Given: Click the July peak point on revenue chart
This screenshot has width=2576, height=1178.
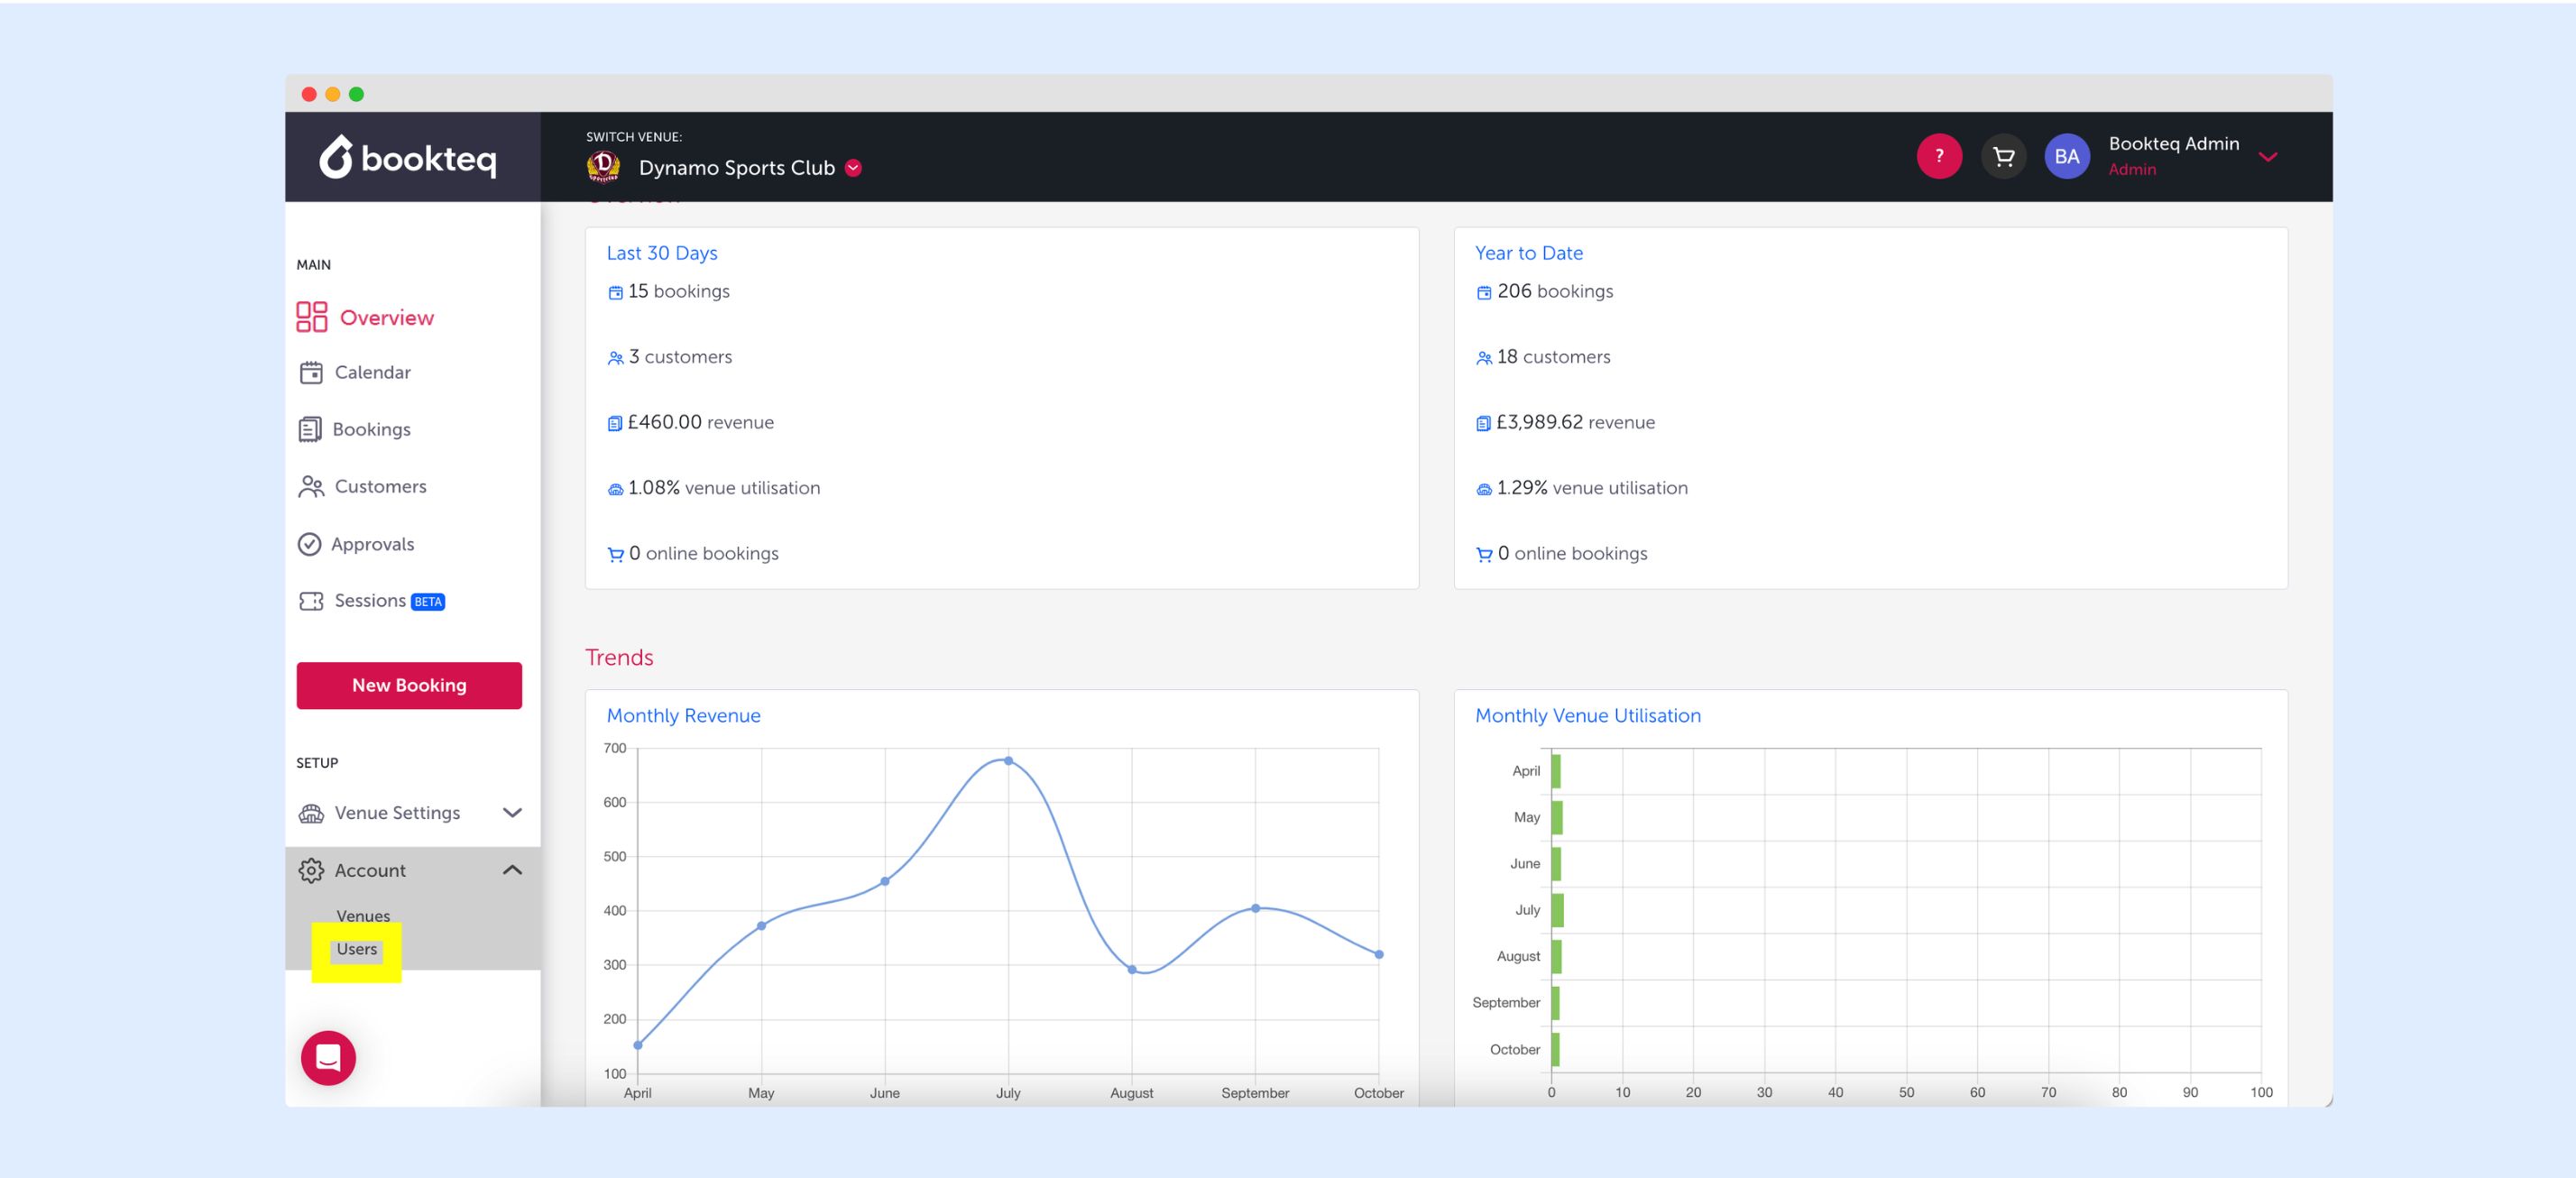Looking at the screenshot, I should click(1008, 760).
